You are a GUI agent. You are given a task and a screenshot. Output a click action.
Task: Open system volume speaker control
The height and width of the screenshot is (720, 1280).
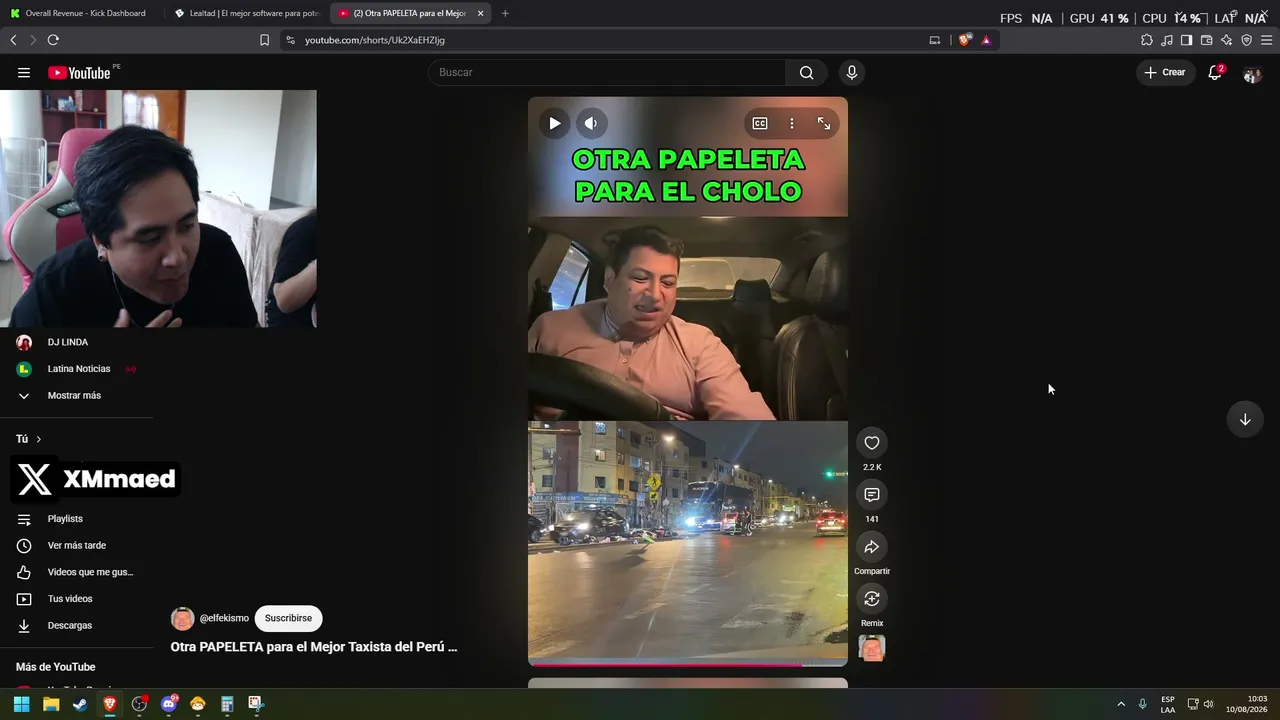(1208, 704)
